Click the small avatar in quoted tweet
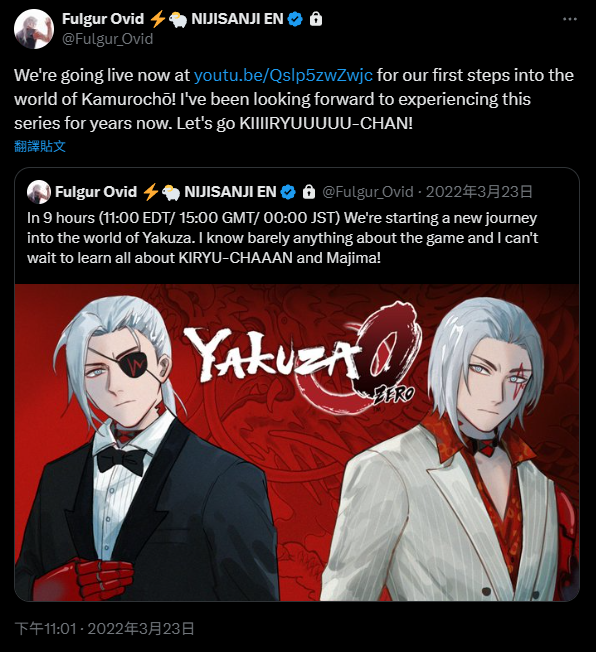 (39, 192)
